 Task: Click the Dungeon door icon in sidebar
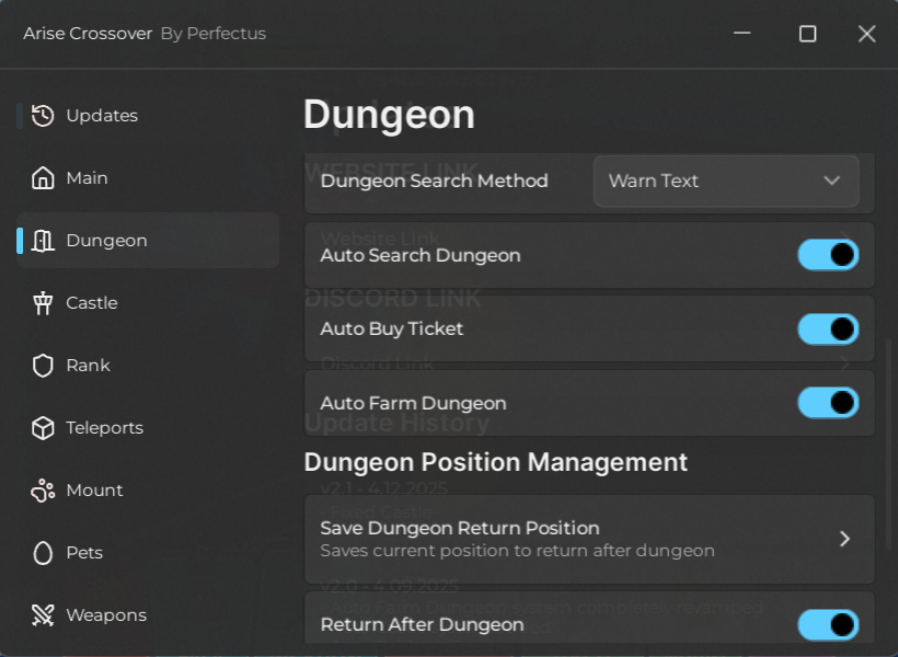42,241
